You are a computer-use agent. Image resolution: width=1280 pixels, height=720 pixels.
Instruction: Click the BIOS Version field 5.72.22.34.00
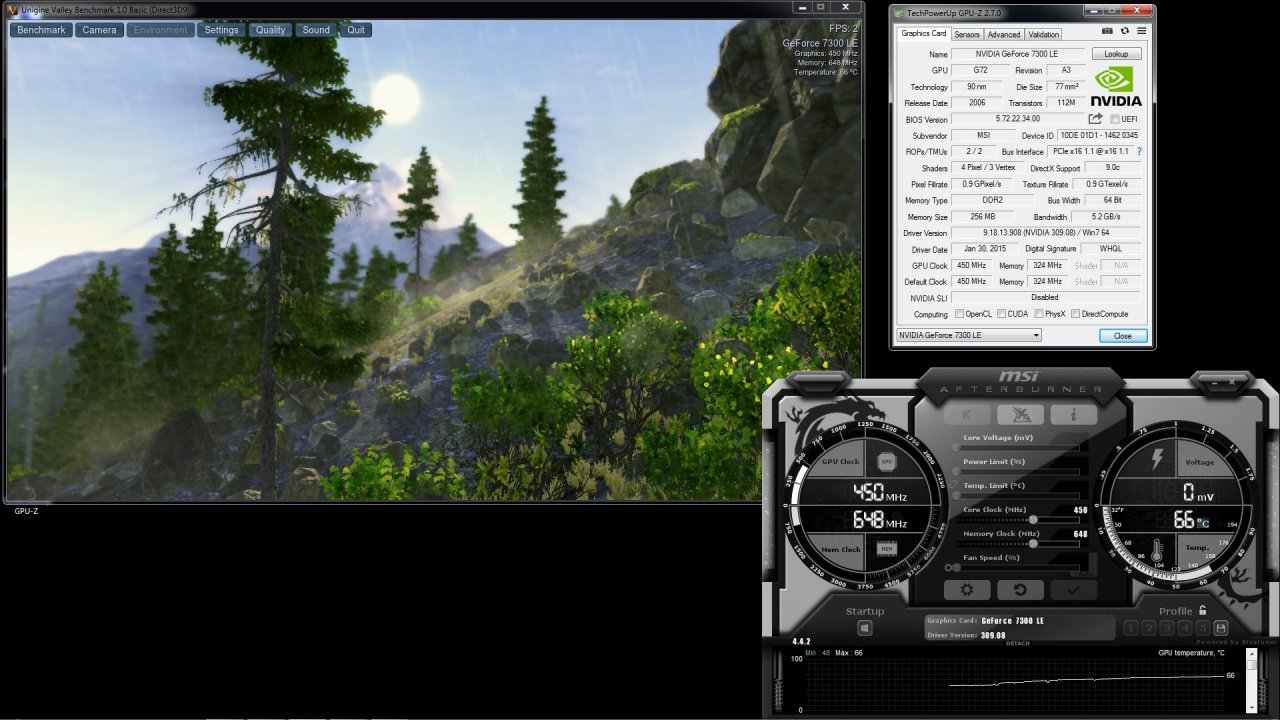tap(1018, 119)
